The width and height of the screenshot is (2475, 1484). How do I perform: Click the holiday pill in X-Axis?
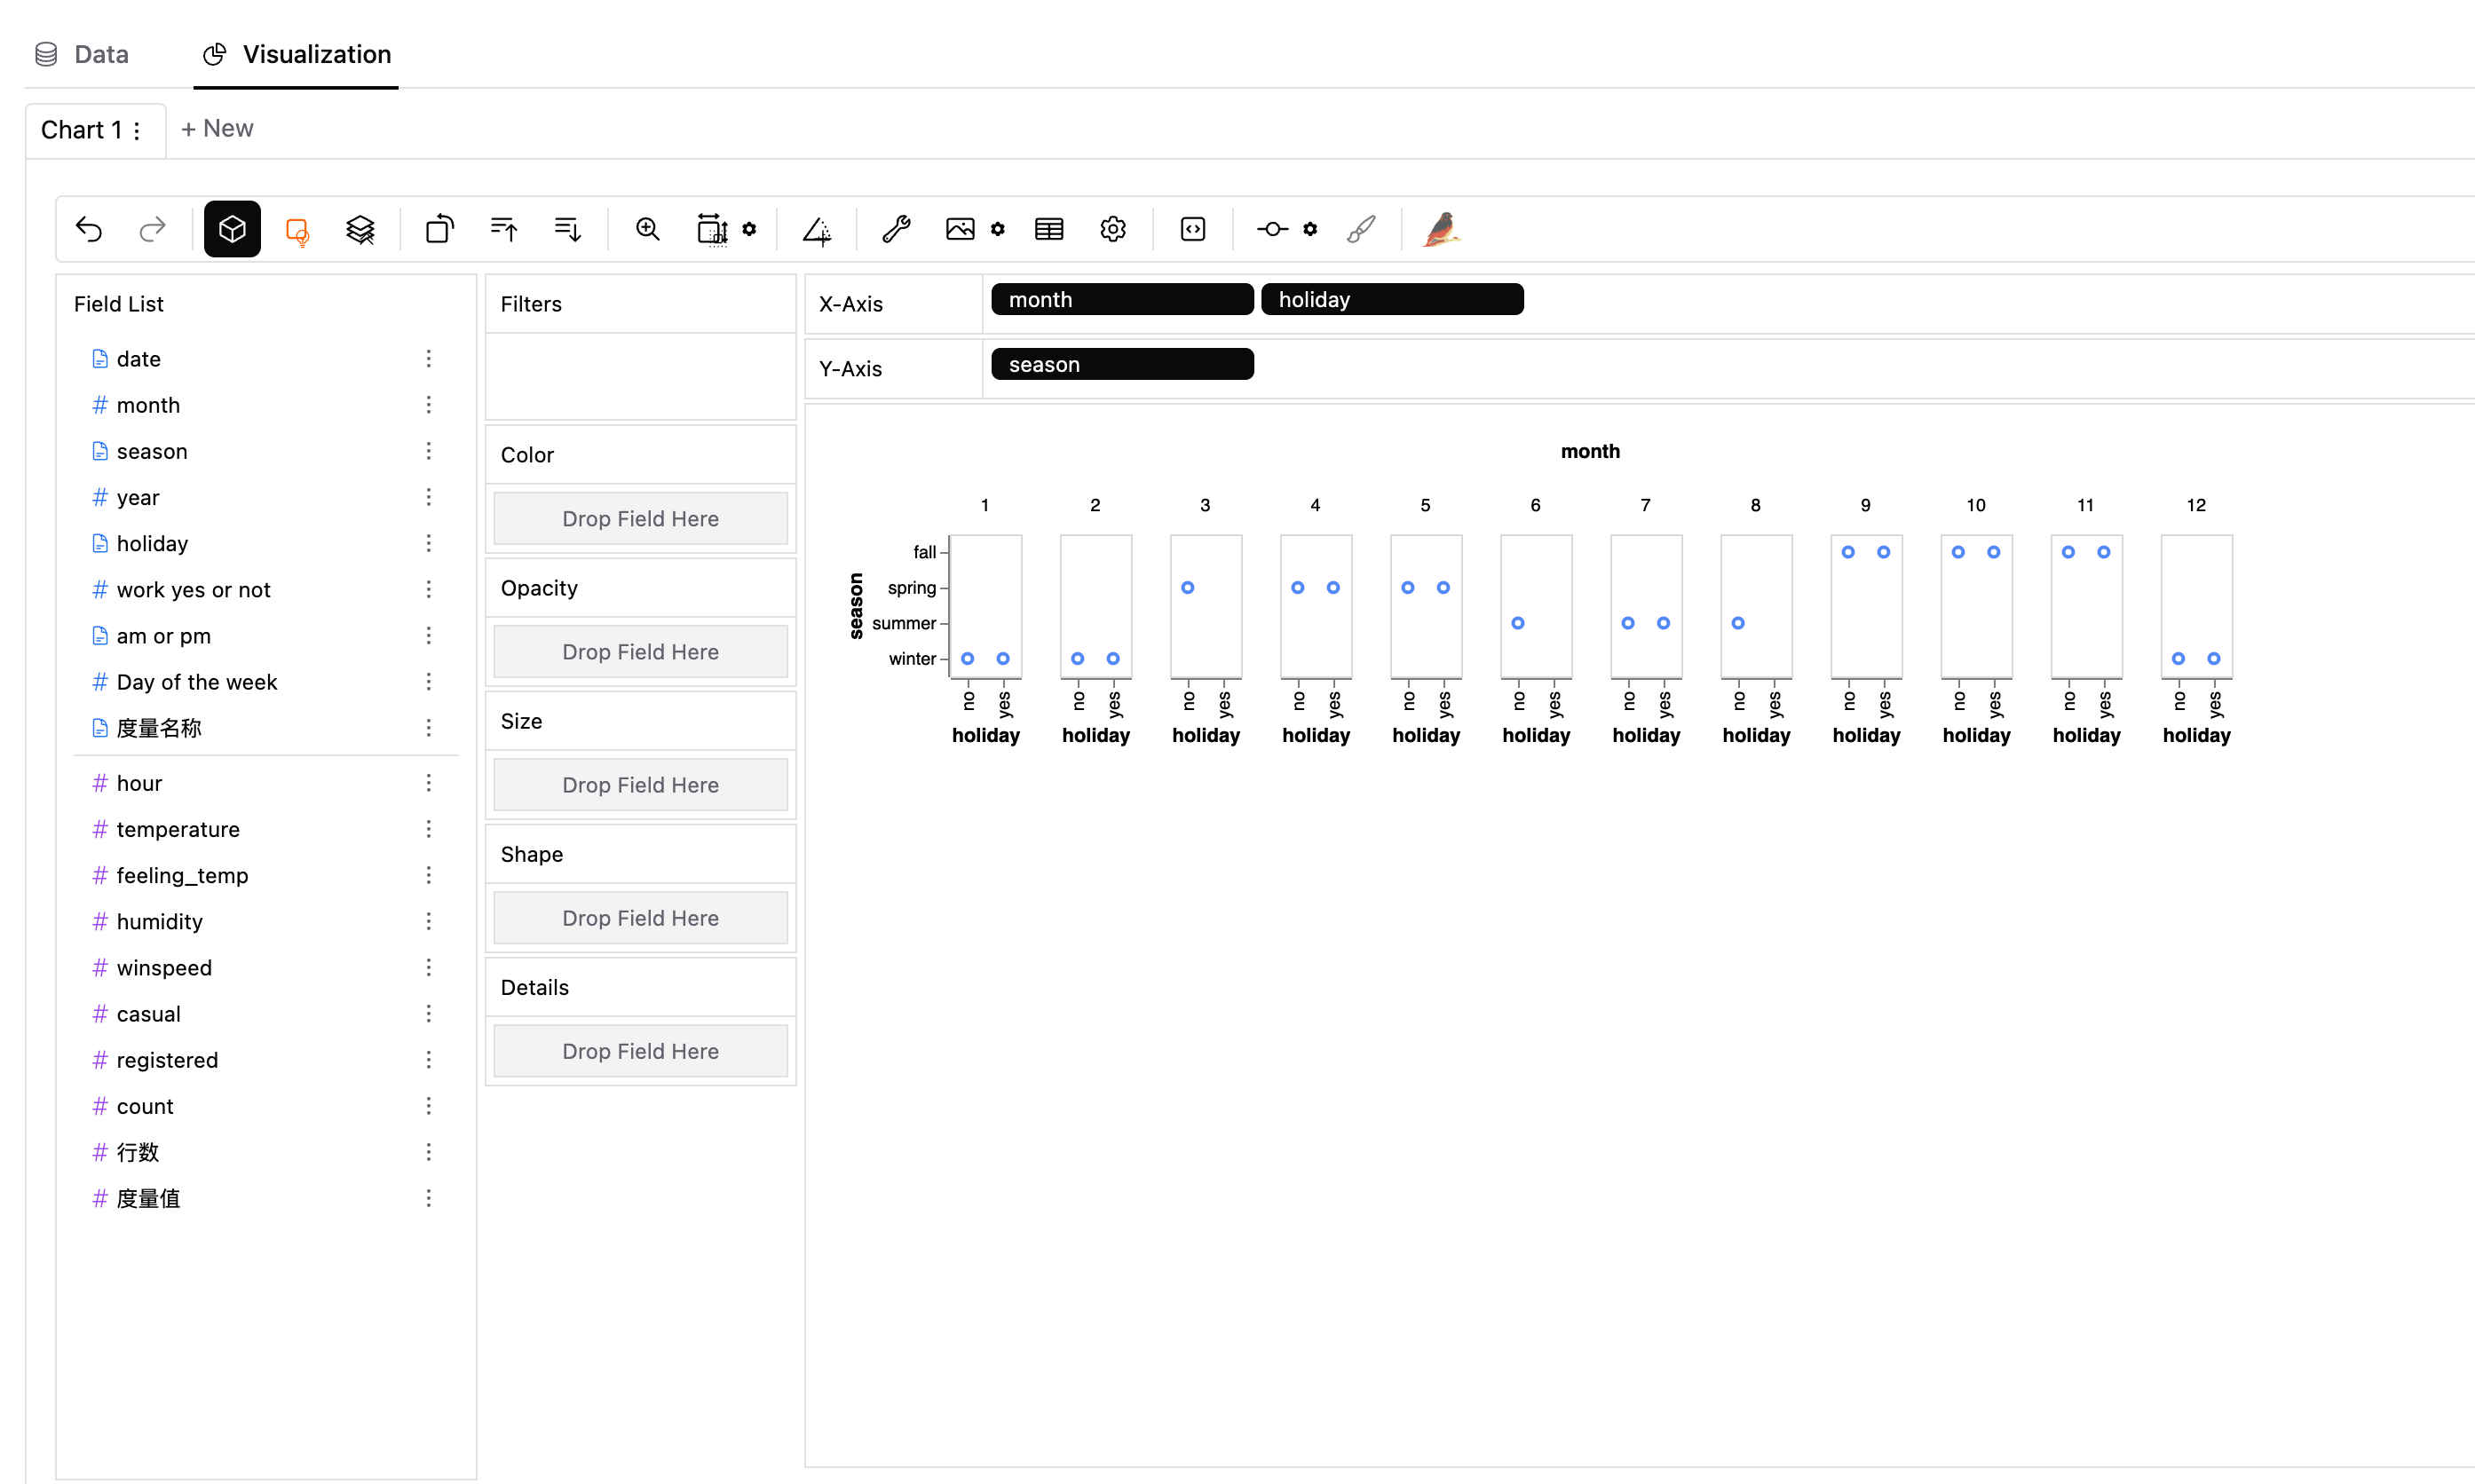(x=1391, y=299)
